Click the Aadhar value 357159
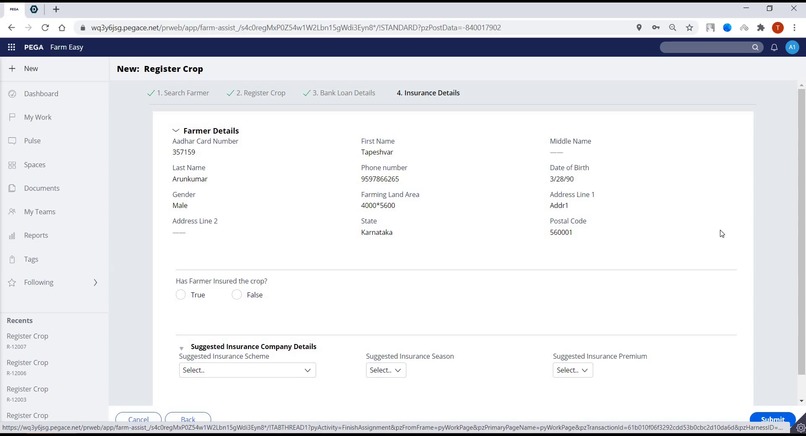This screenshot has height=436, width=806. point(184,152)
